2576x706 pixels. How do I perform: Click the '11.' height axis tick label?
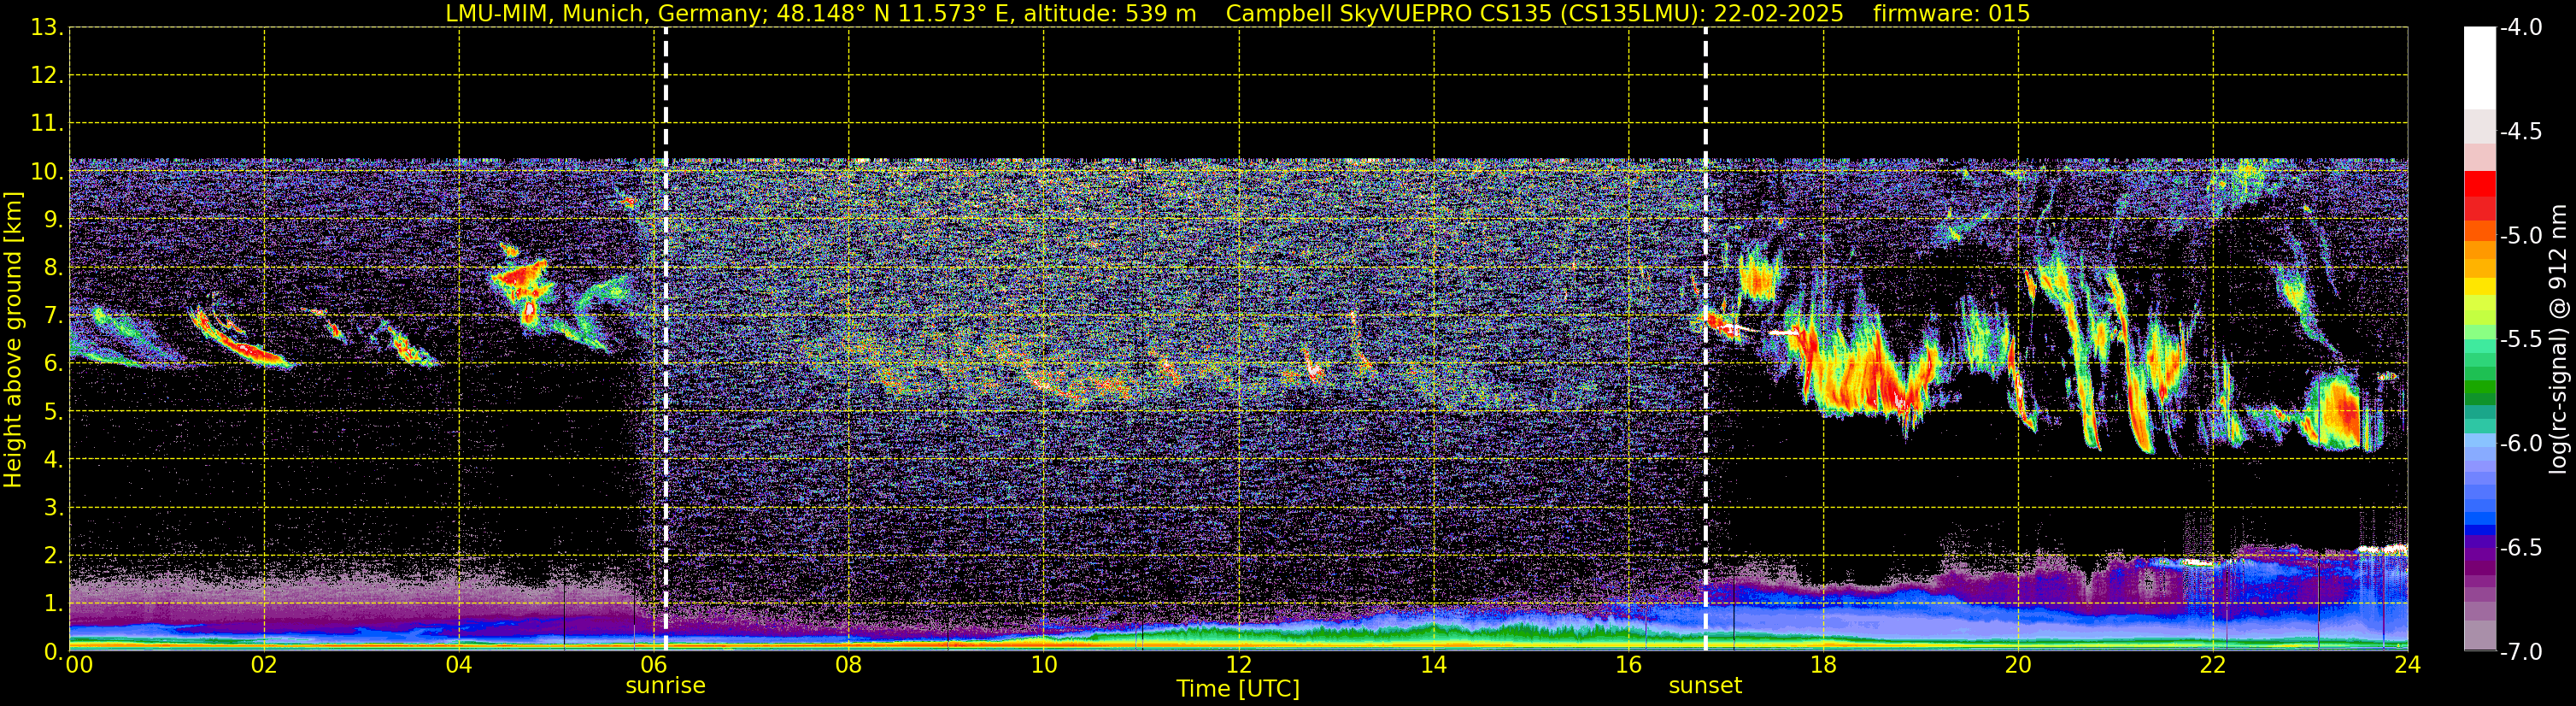point(47,124)
